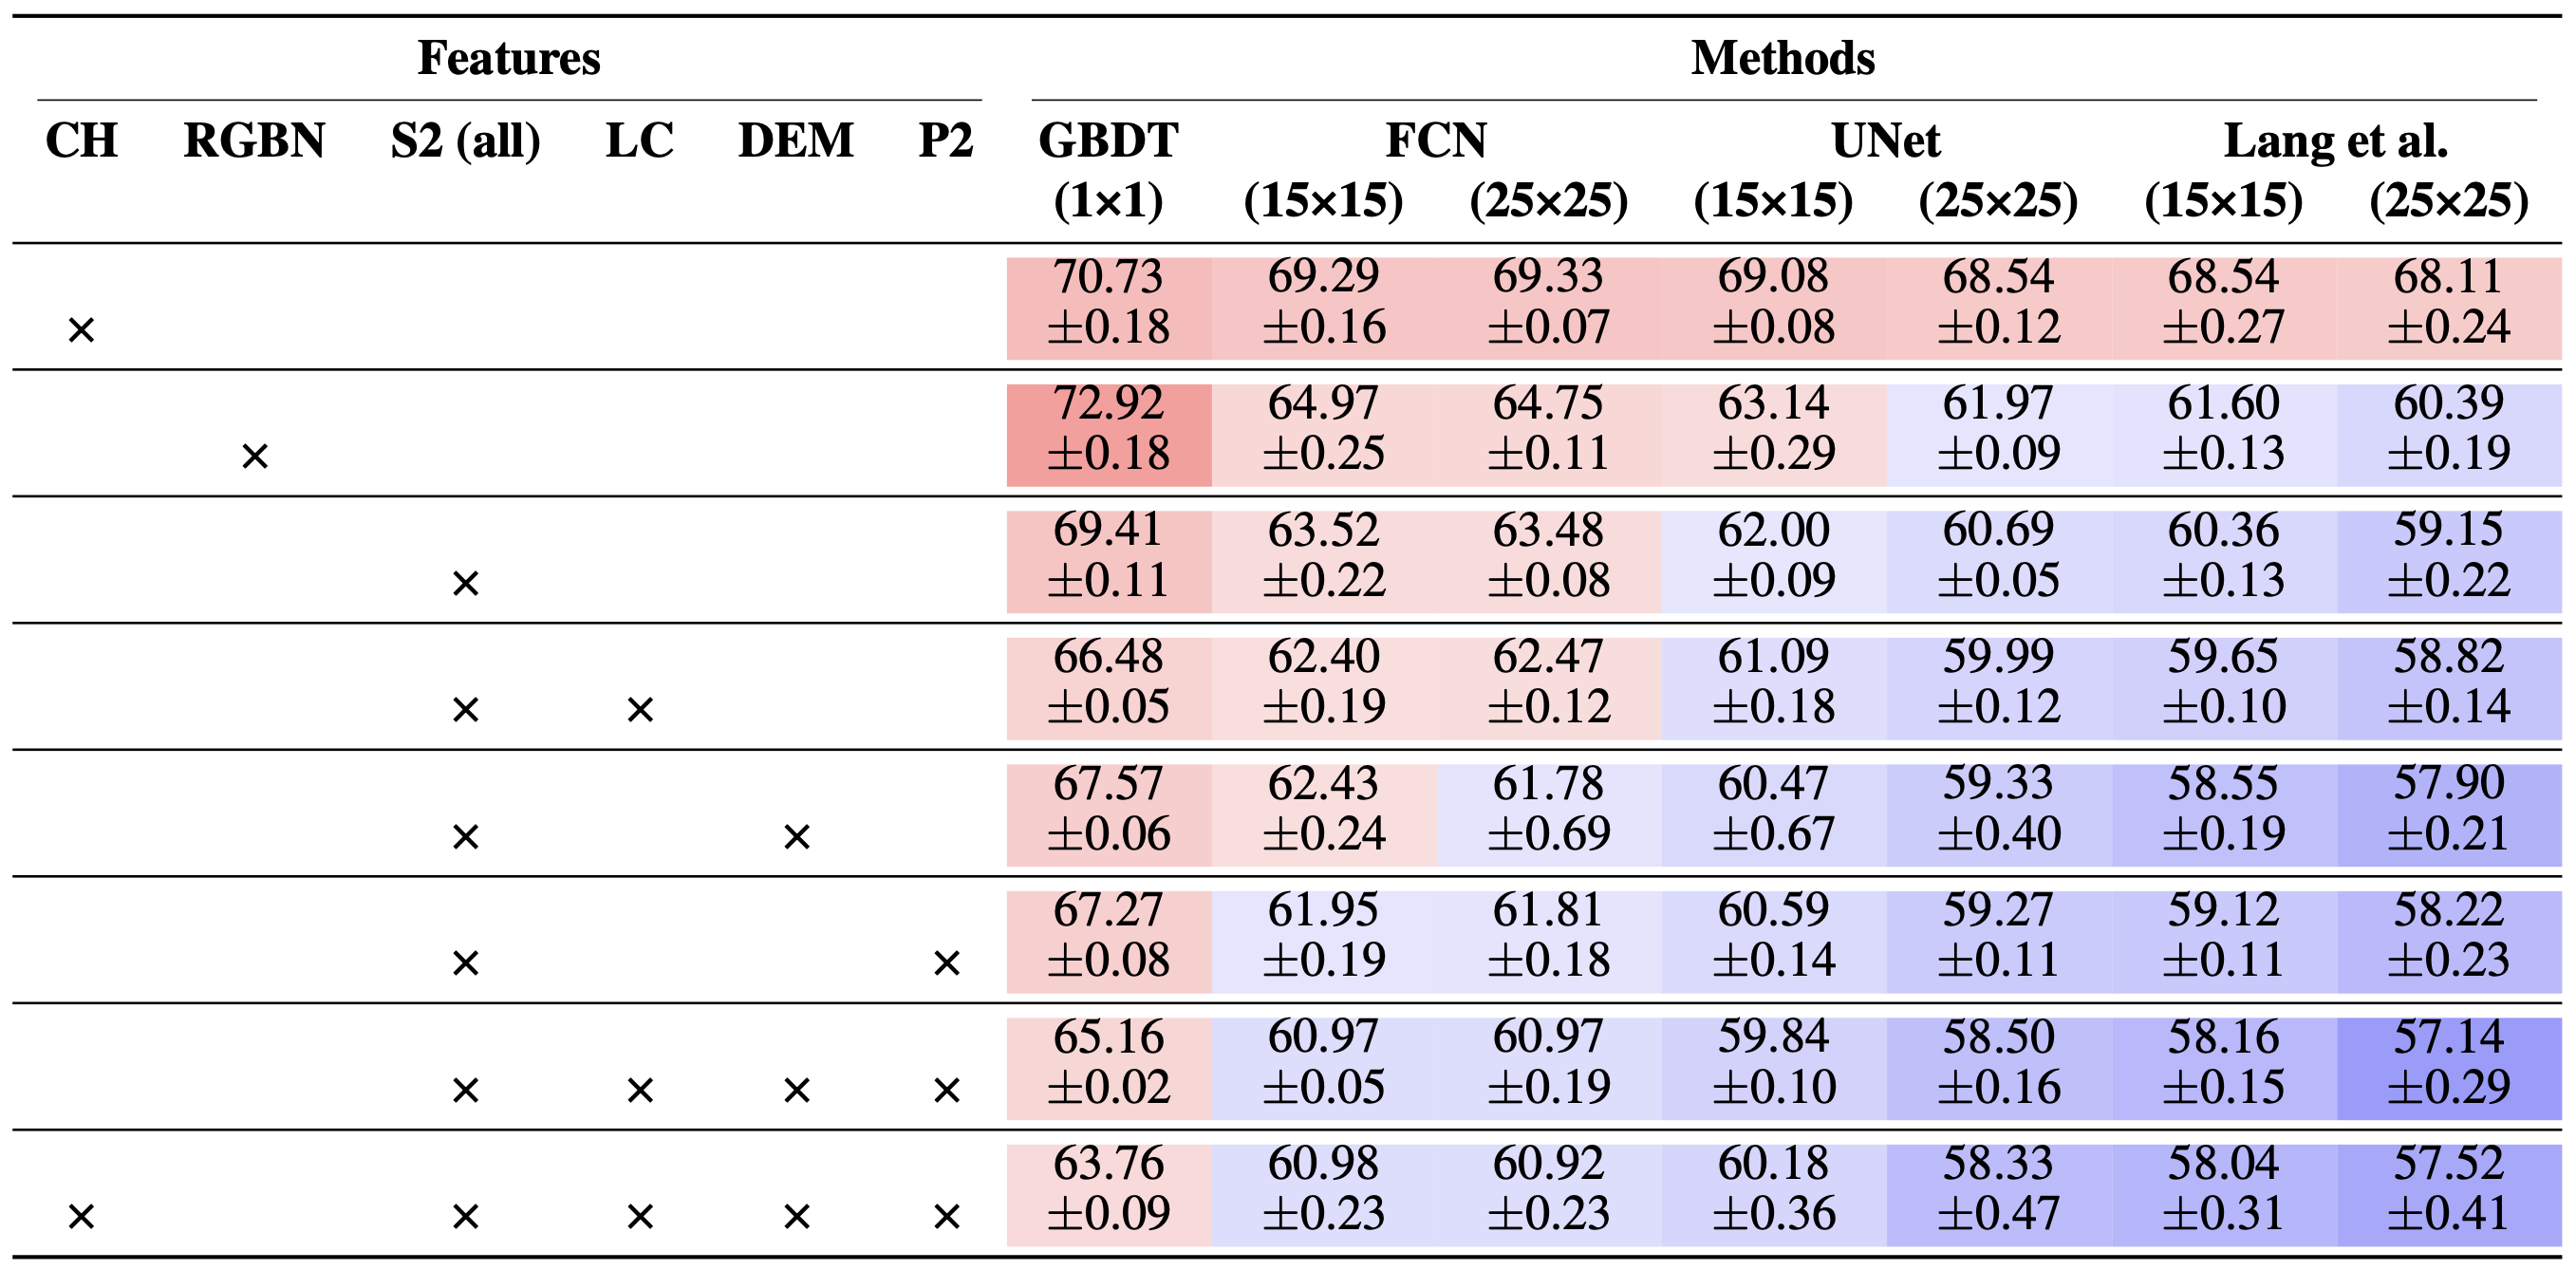
Task: Click the GBDT (1×1) method header
Action: pos(1108,170)
